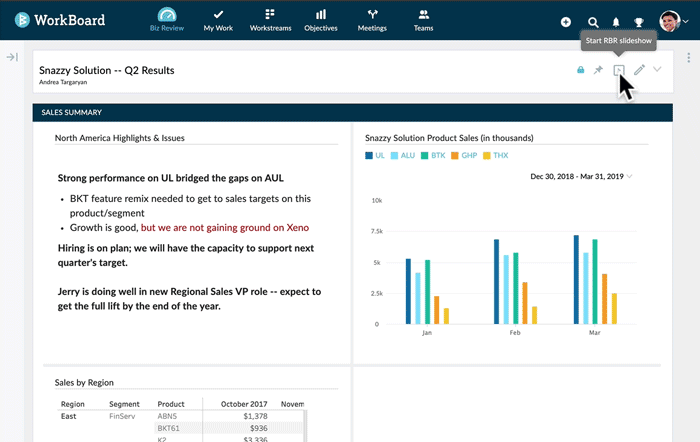
Task: Click the Sales by Region heading
Action: tap(84, 383)
